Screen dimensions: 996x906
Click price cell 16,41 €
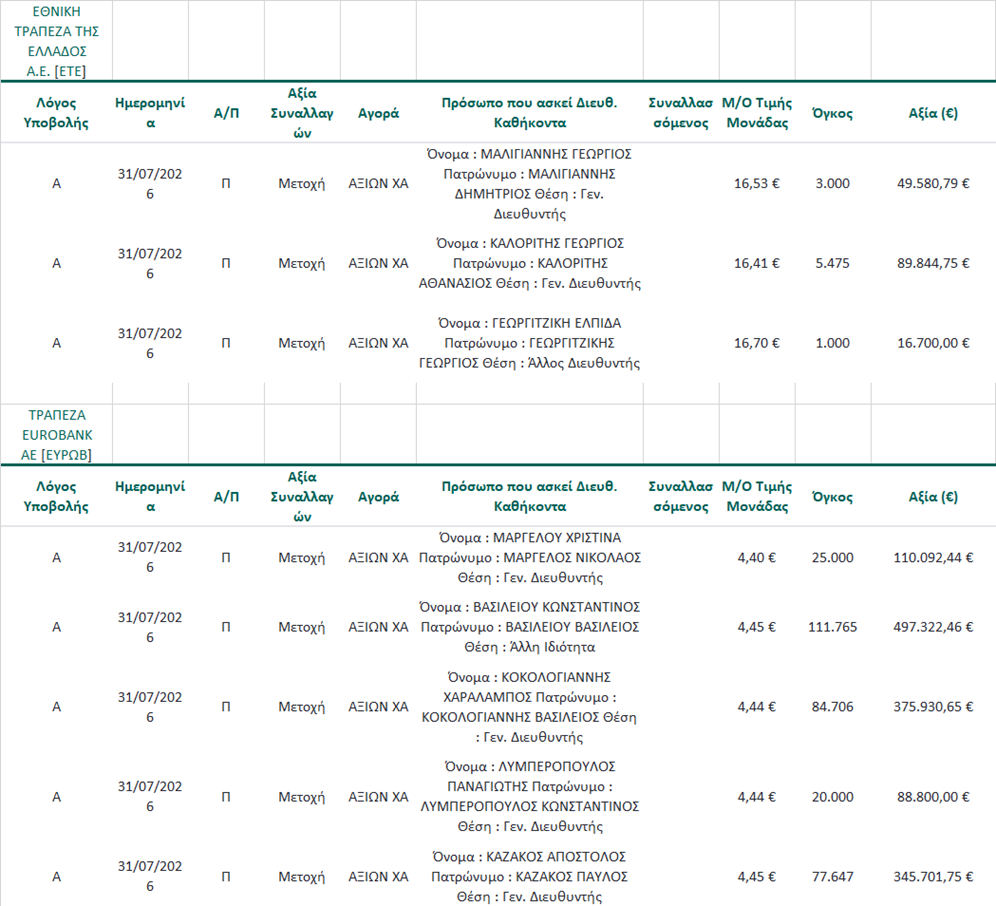click(x=757, y=263)
